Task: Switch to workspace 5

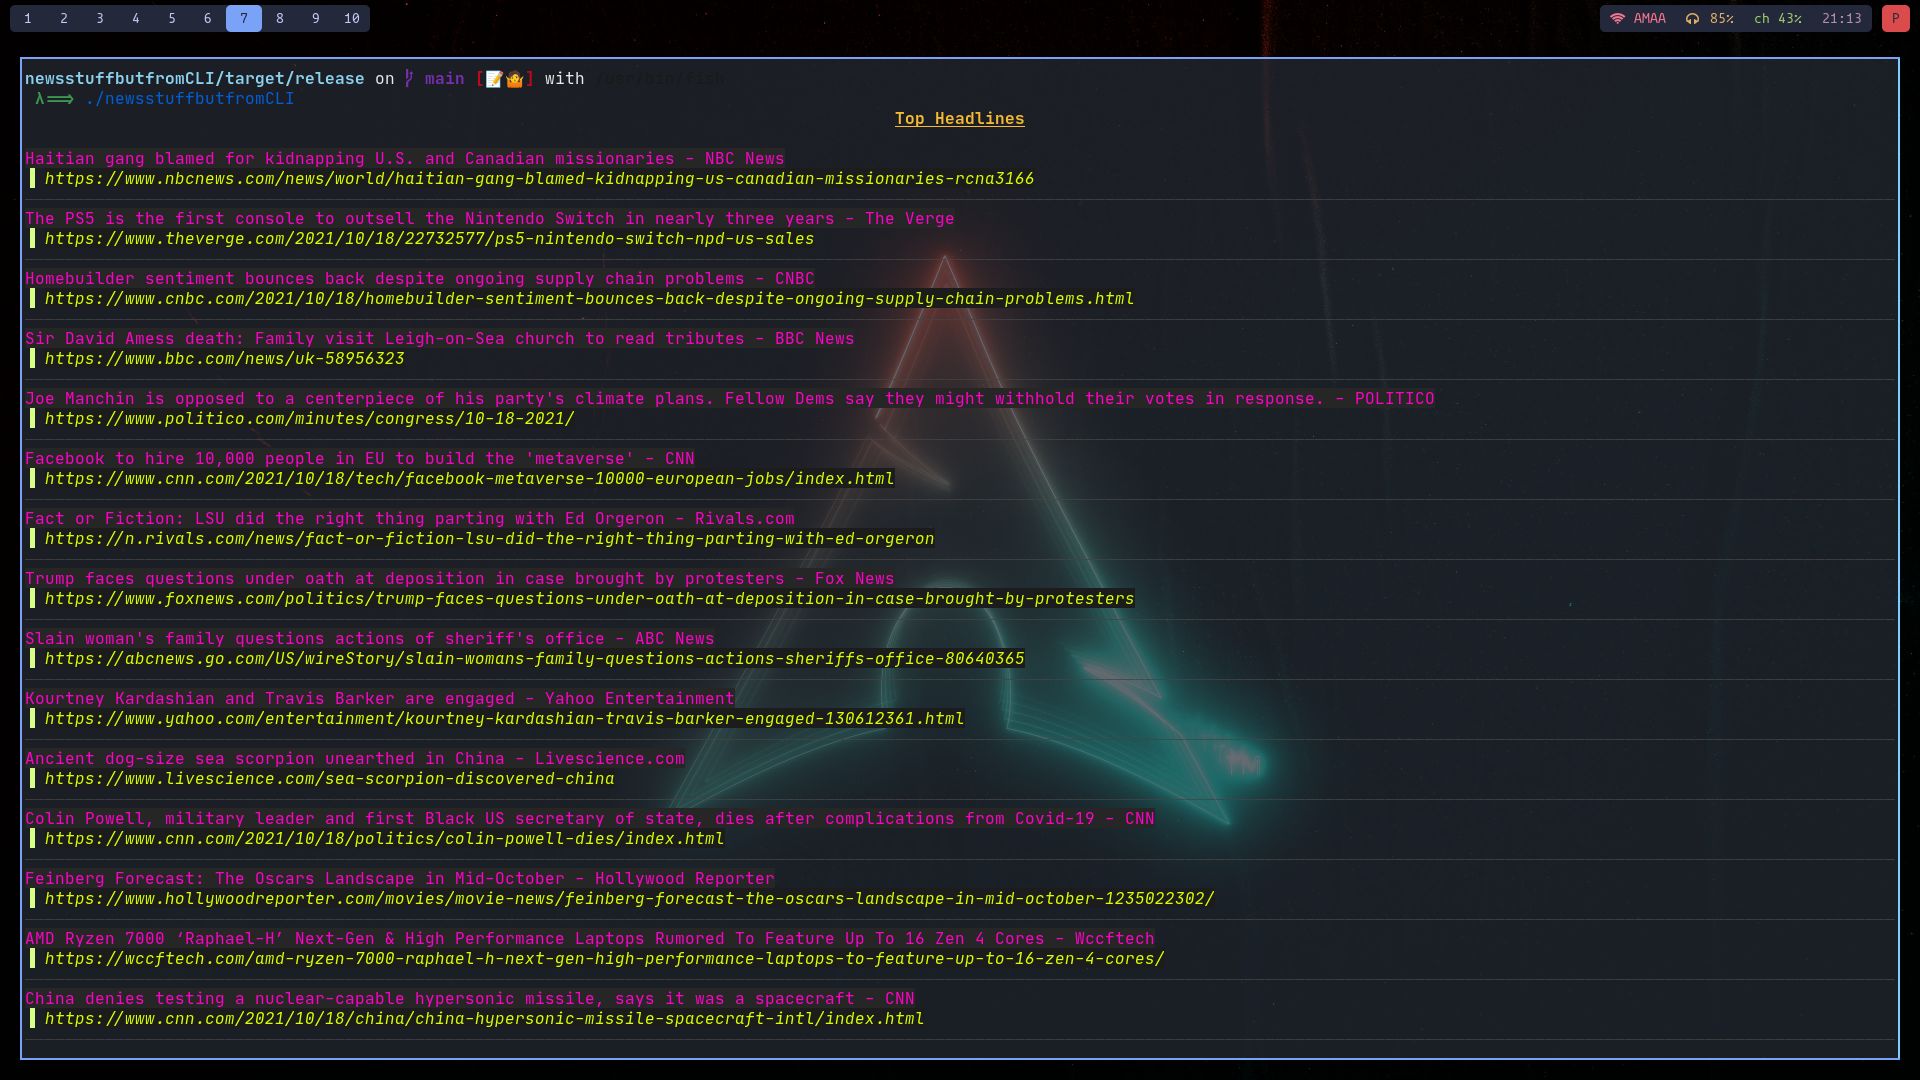Action: [172, 18]
